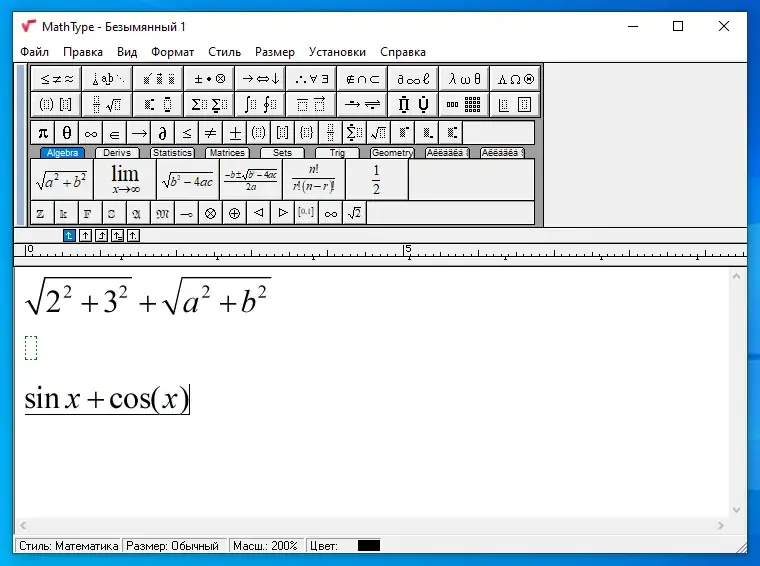This screenshot has height=566, width=760.
Task: Open the labeled arrow templates palette
Action: [362, 104]
